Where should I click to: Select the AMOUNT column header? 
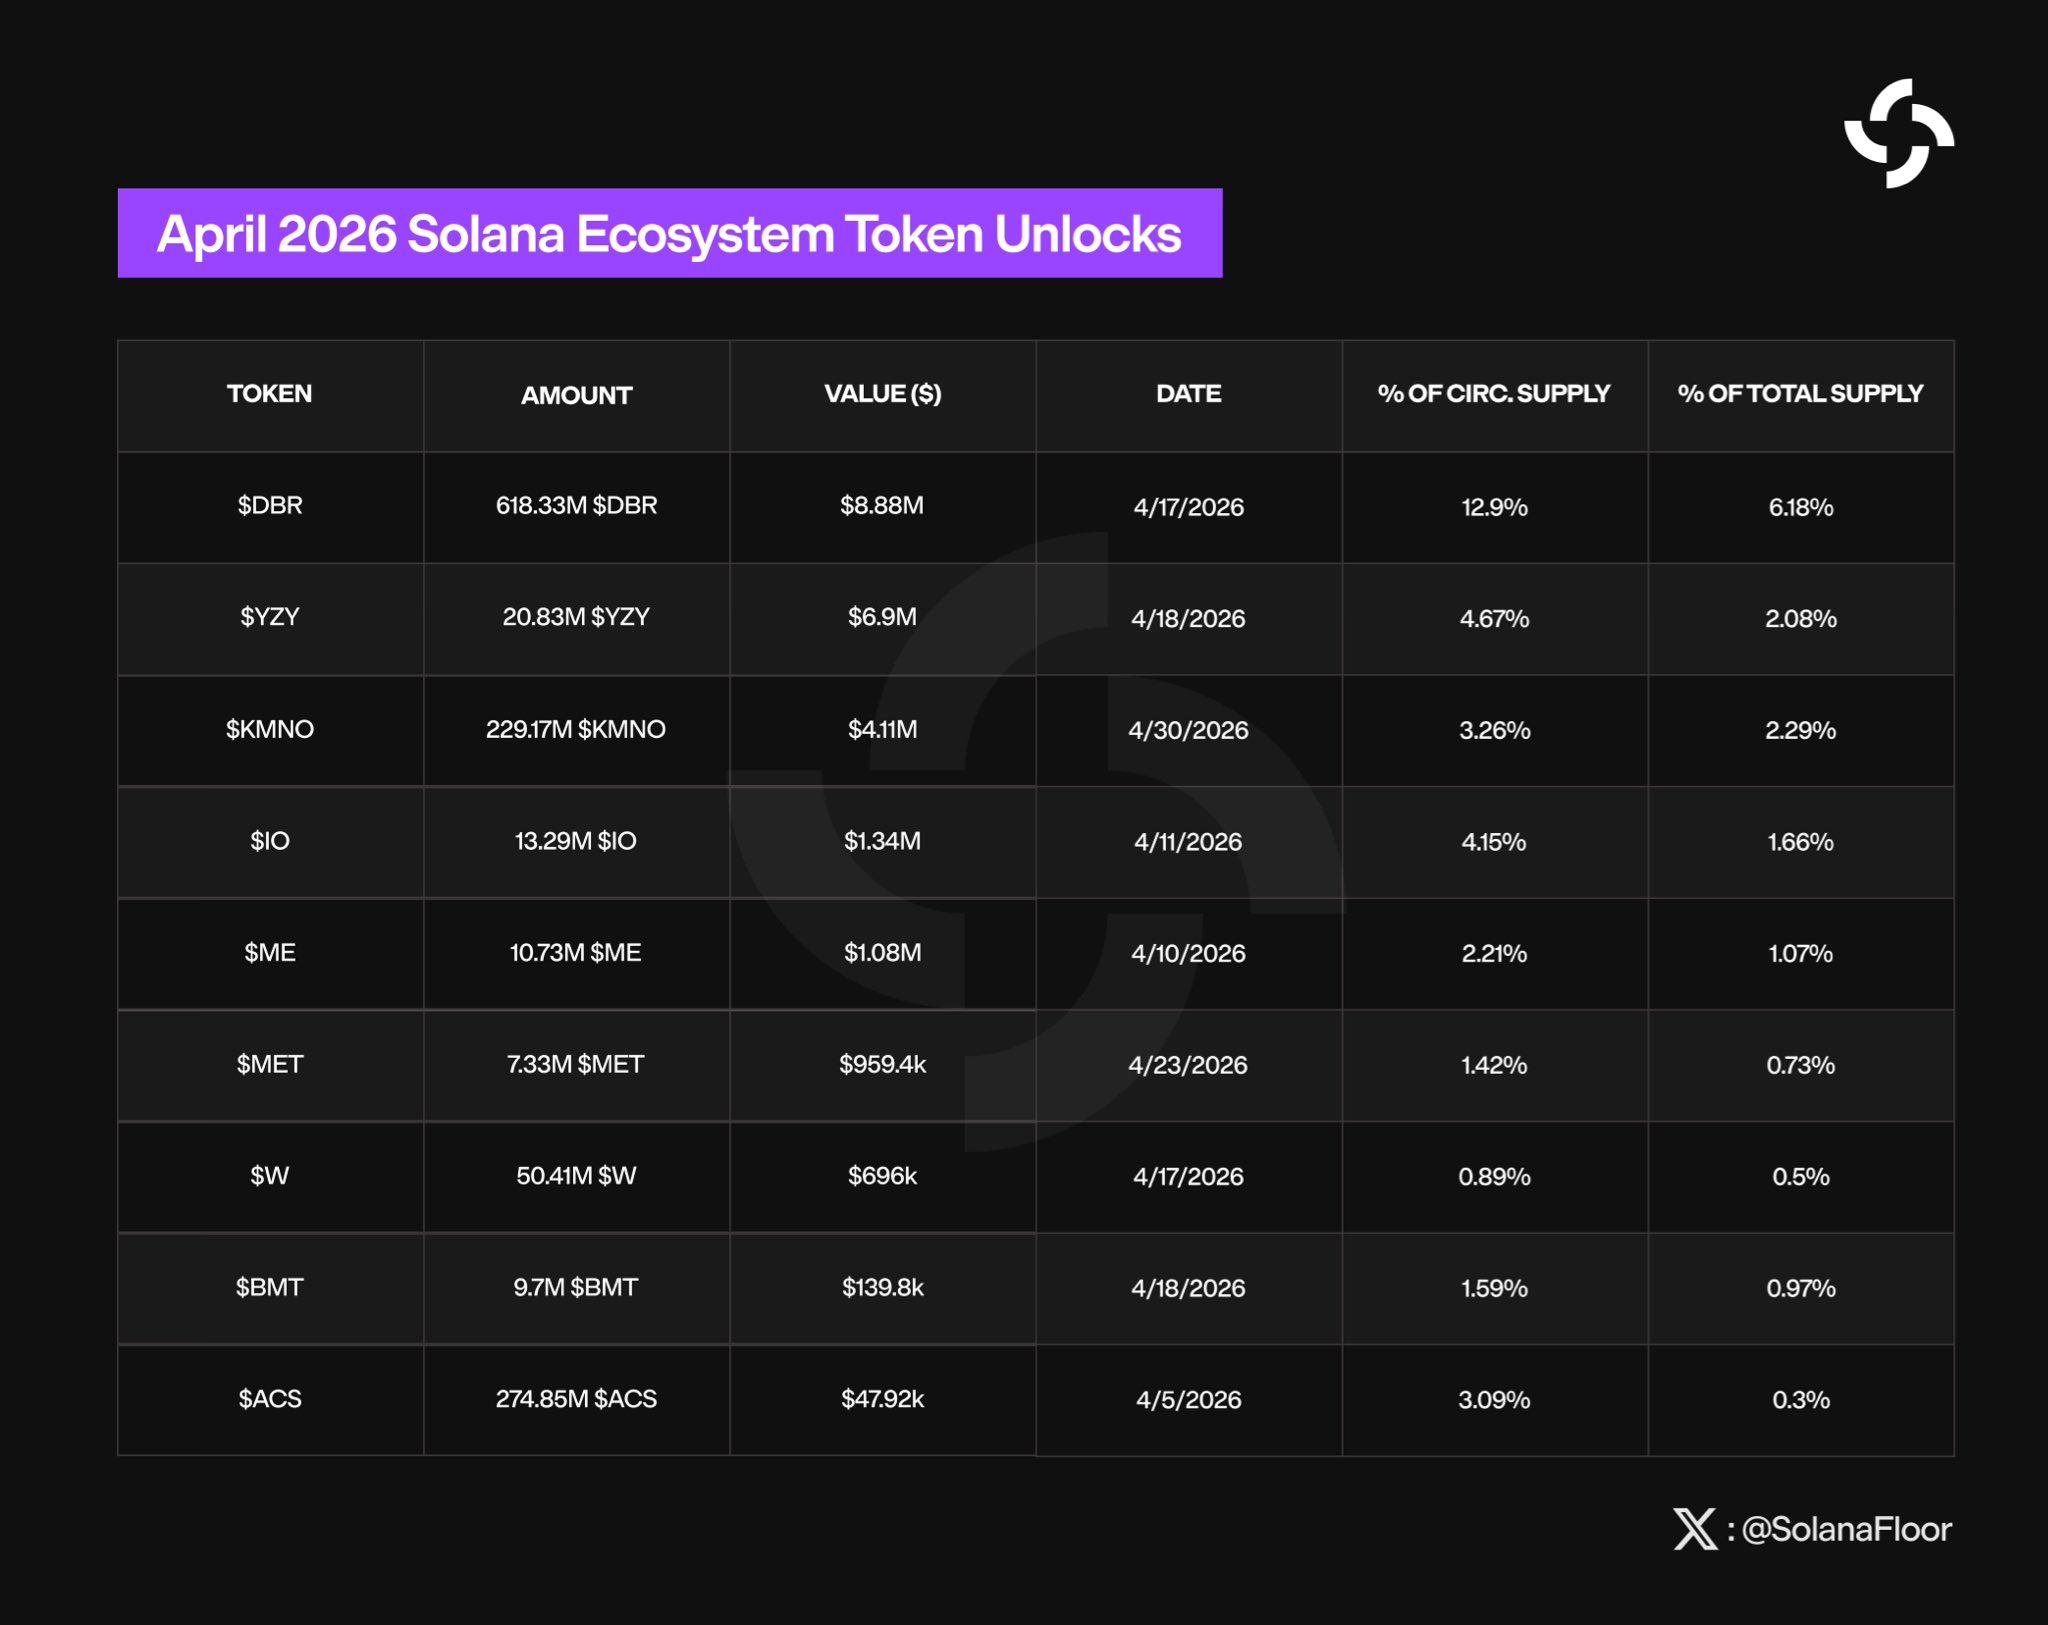coord(576,396)
